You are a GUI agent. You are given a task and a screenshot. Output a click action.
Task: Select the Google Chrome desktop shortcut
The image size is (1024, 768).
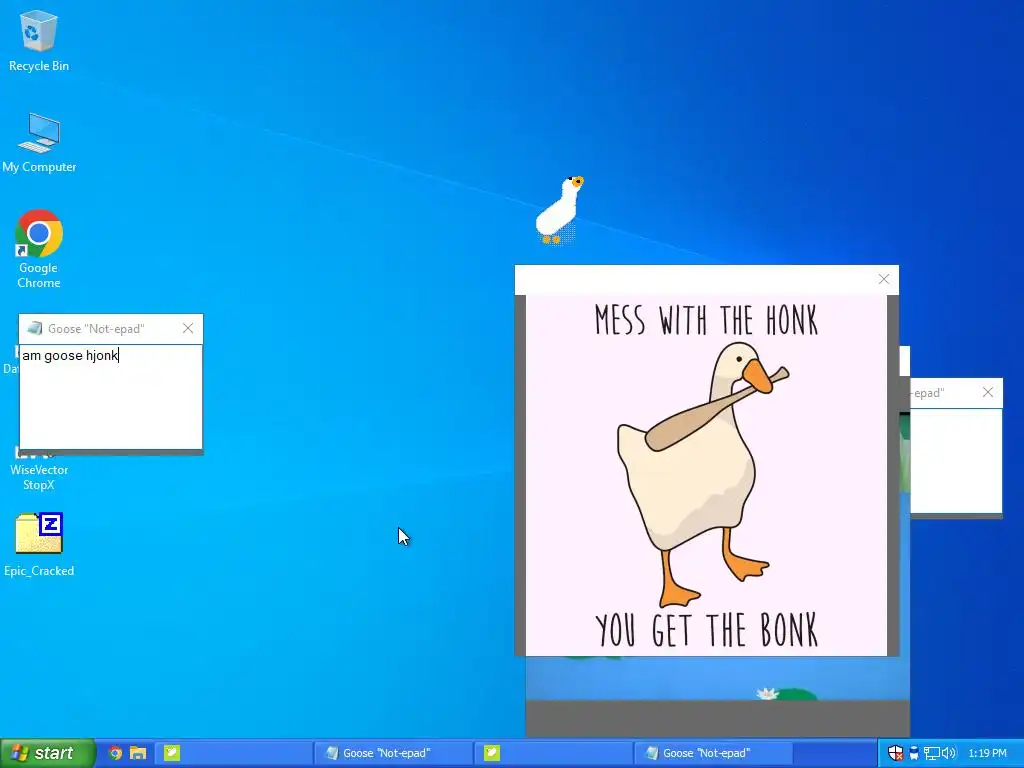point(39,249)
